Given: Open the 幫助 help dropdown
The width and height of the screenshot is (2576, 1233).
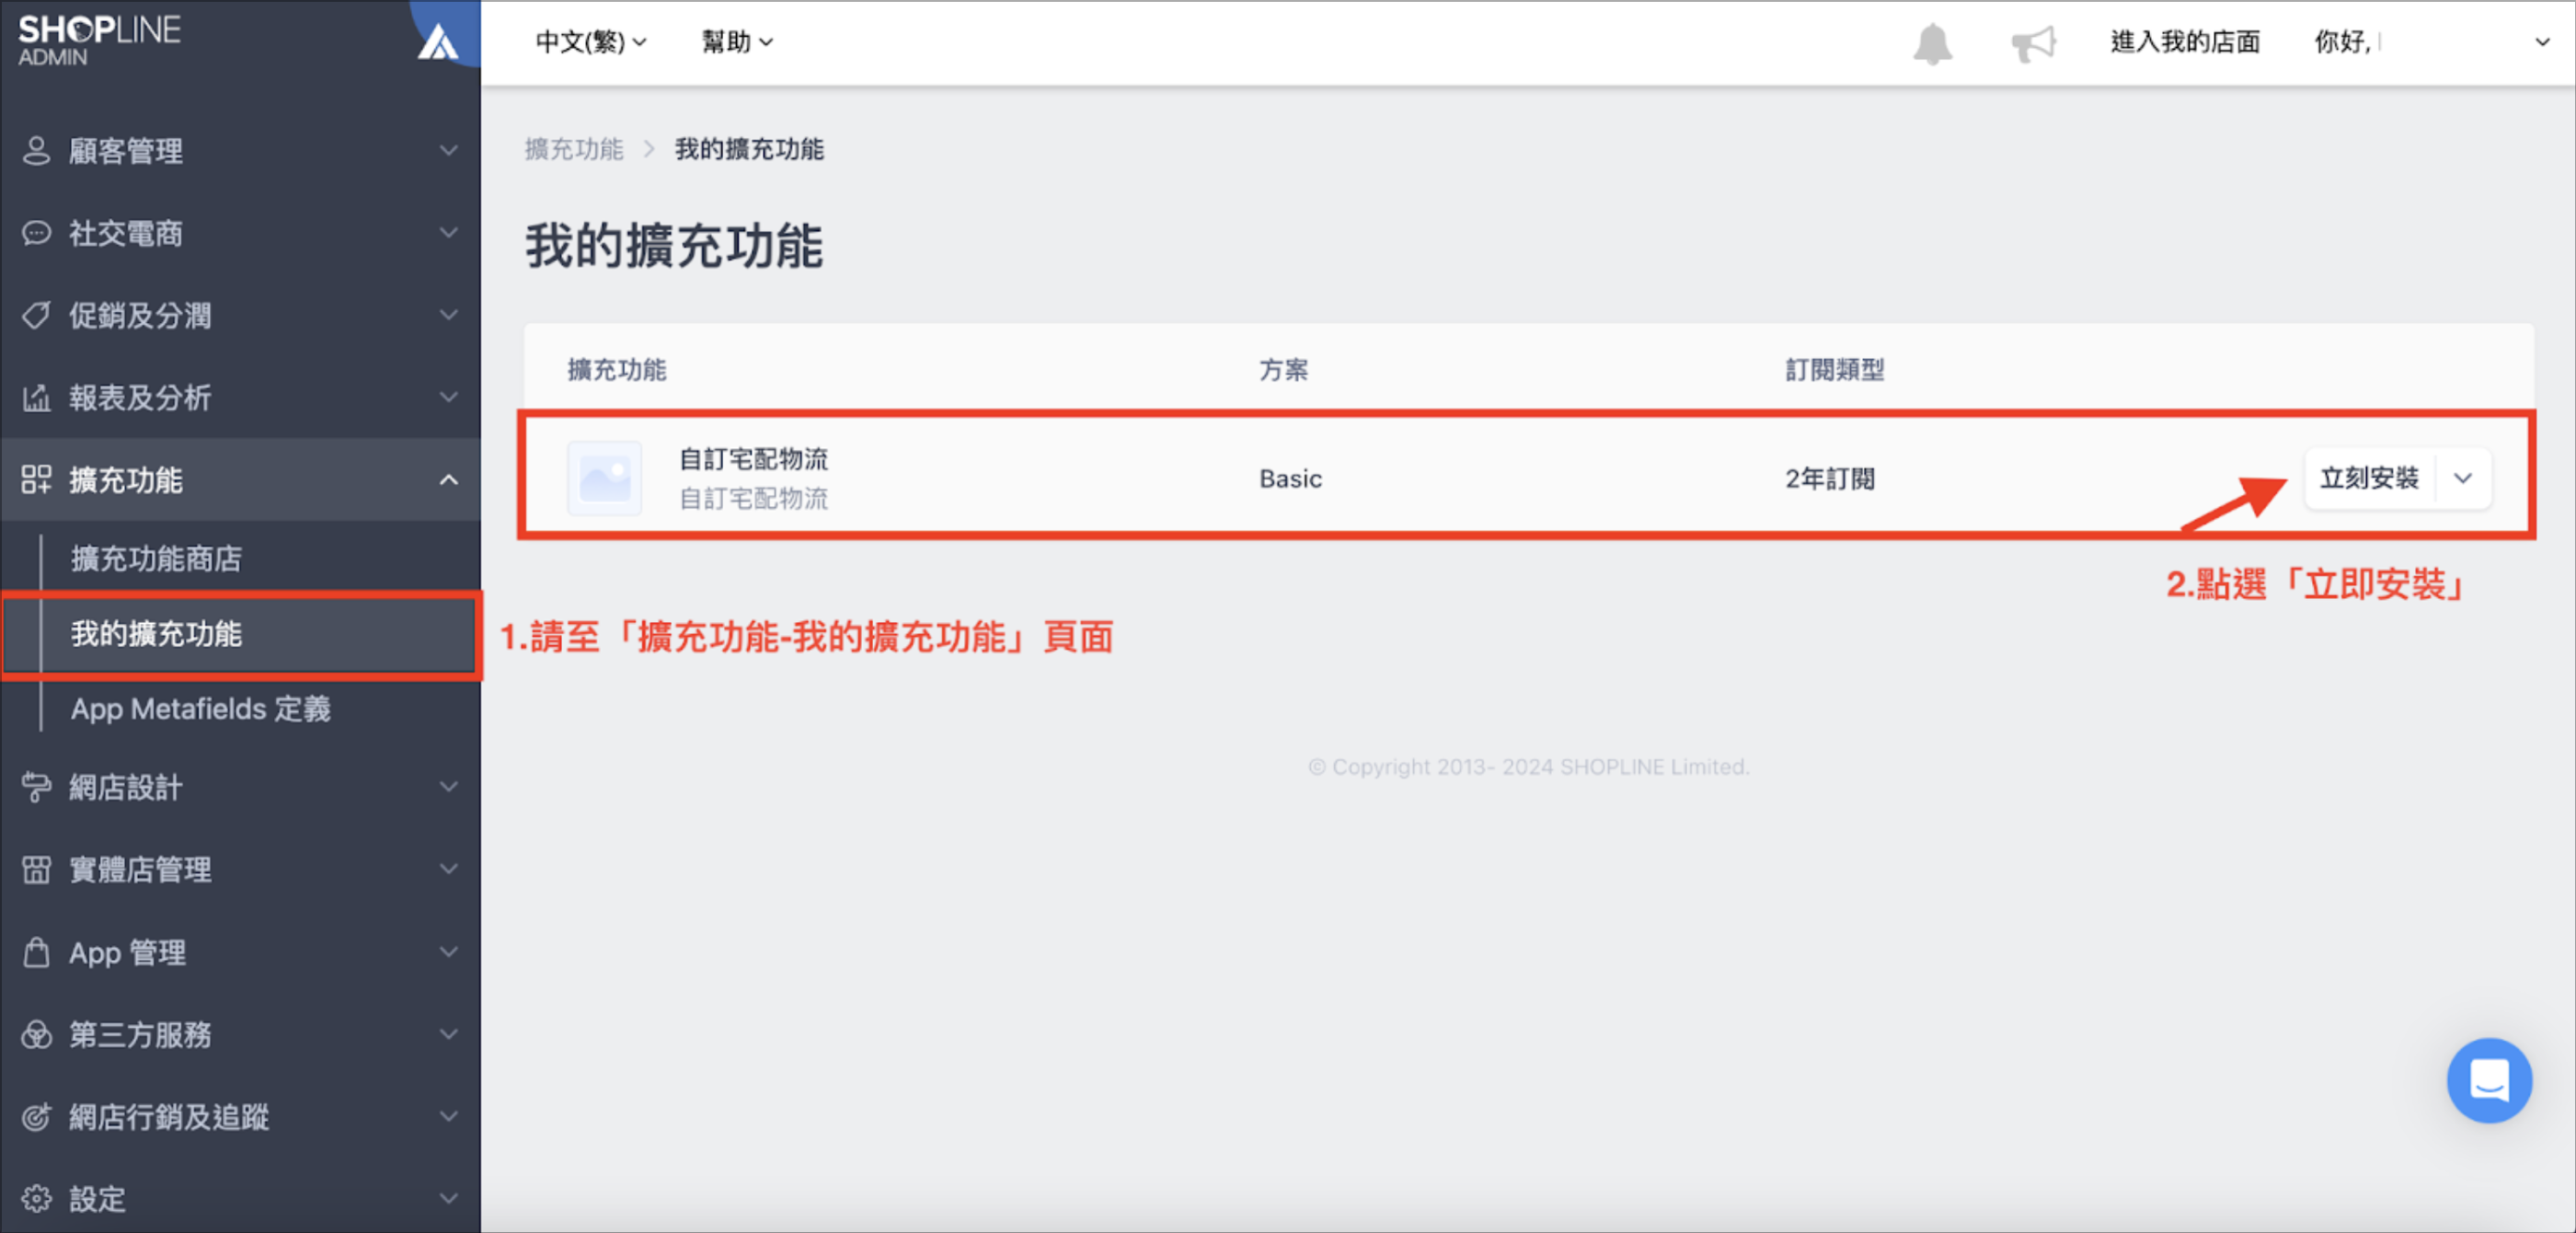Looking at the screenshot, I should 737,42.
